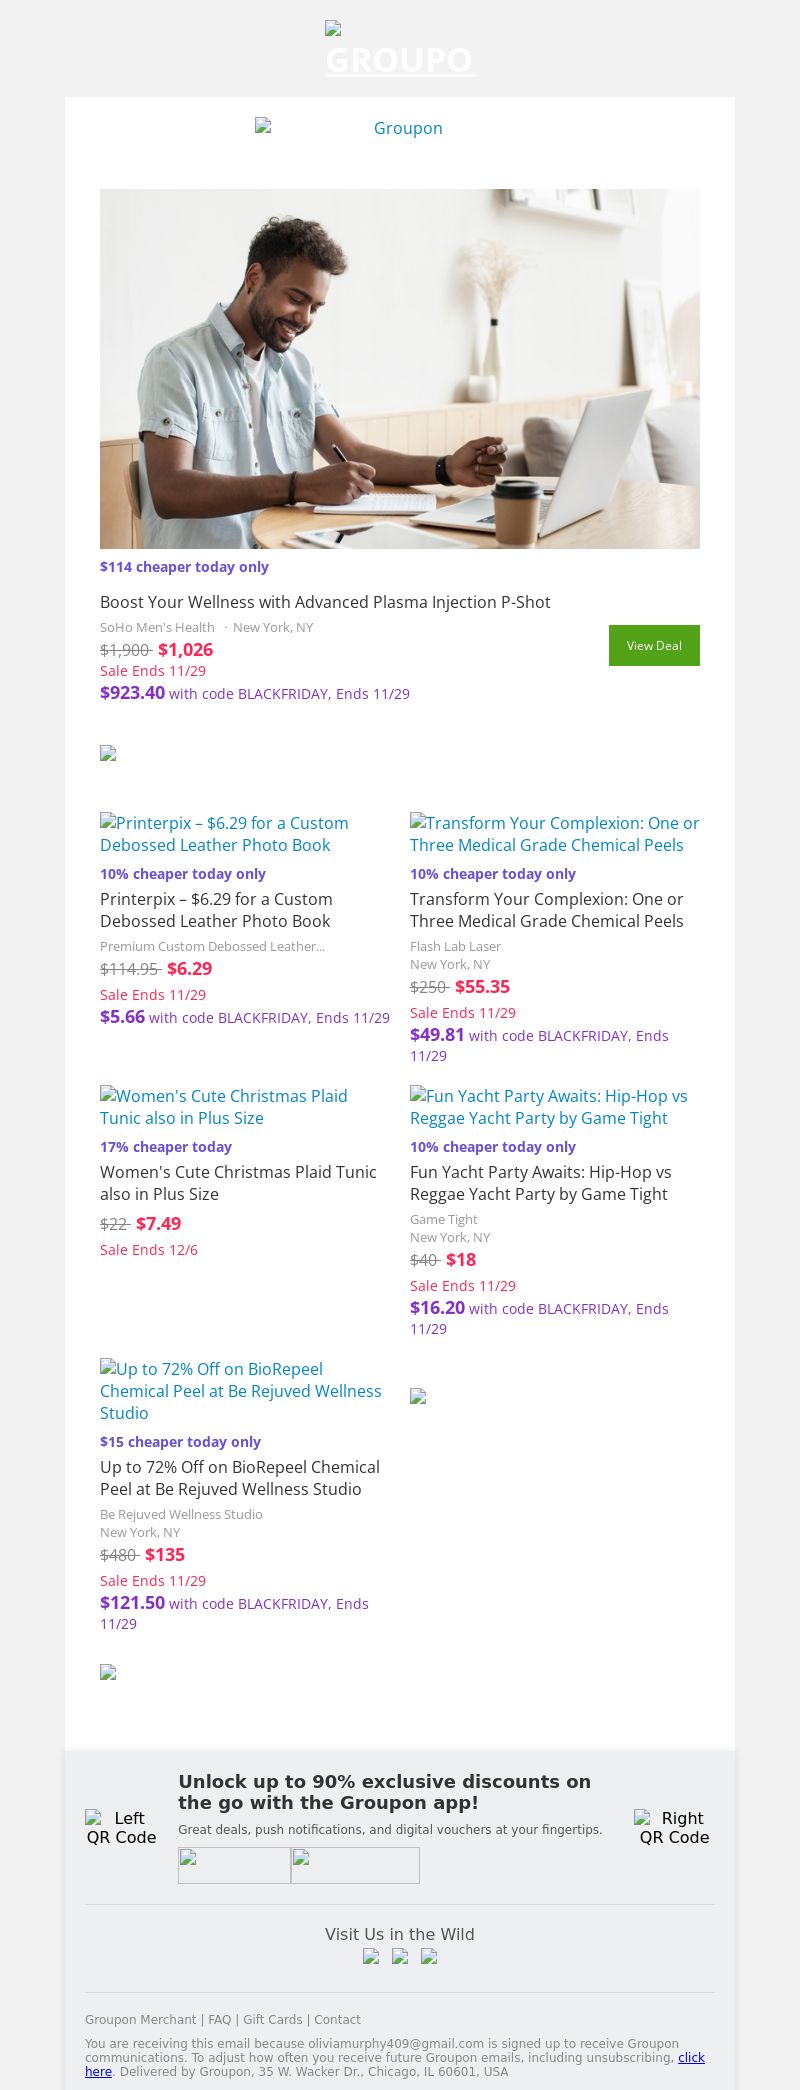The width and height of the screenshot is (800, 2090).
Task: Open the Printerpix Leather Photo Book link
Action: click(x=224, y=834)
